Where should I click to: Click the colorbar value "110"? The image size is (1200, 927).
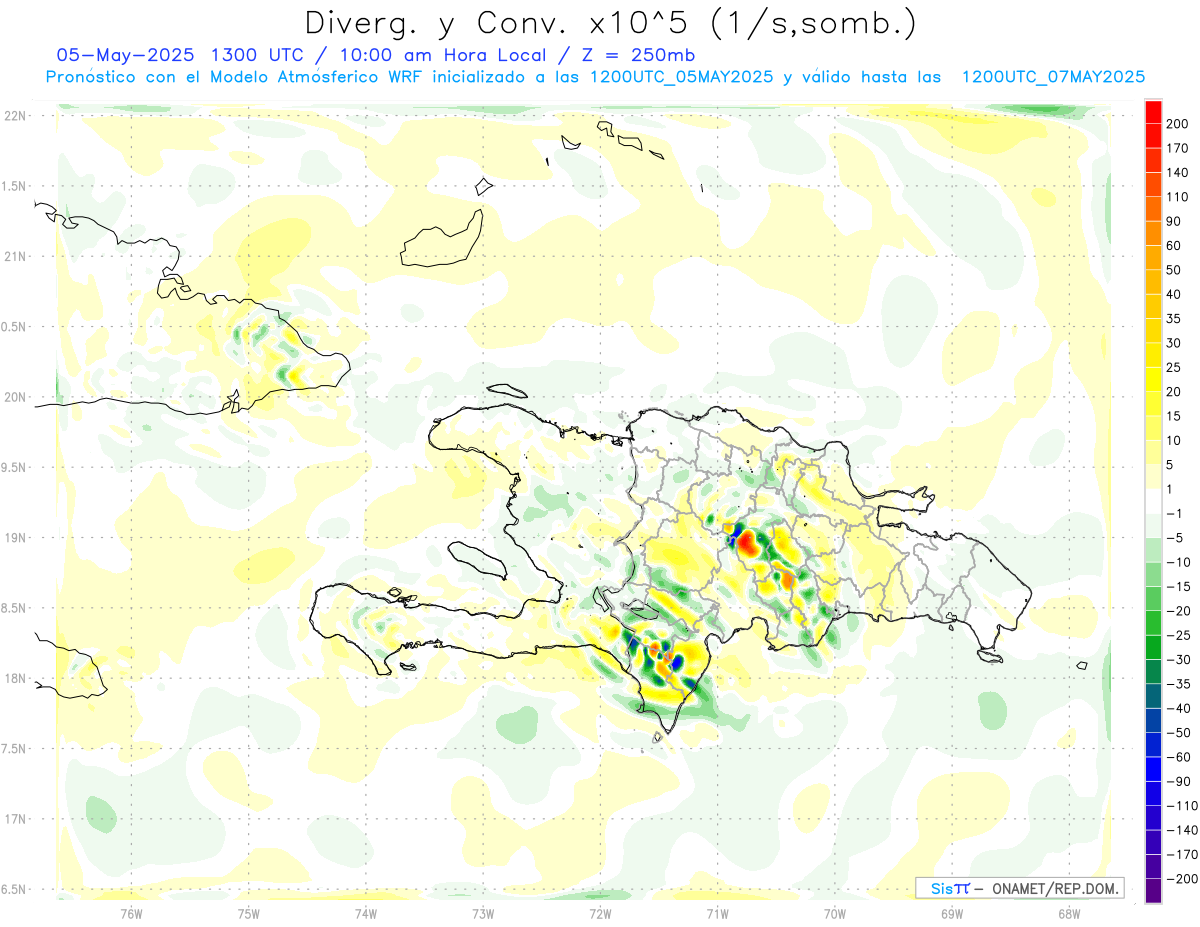[1178, 197]
